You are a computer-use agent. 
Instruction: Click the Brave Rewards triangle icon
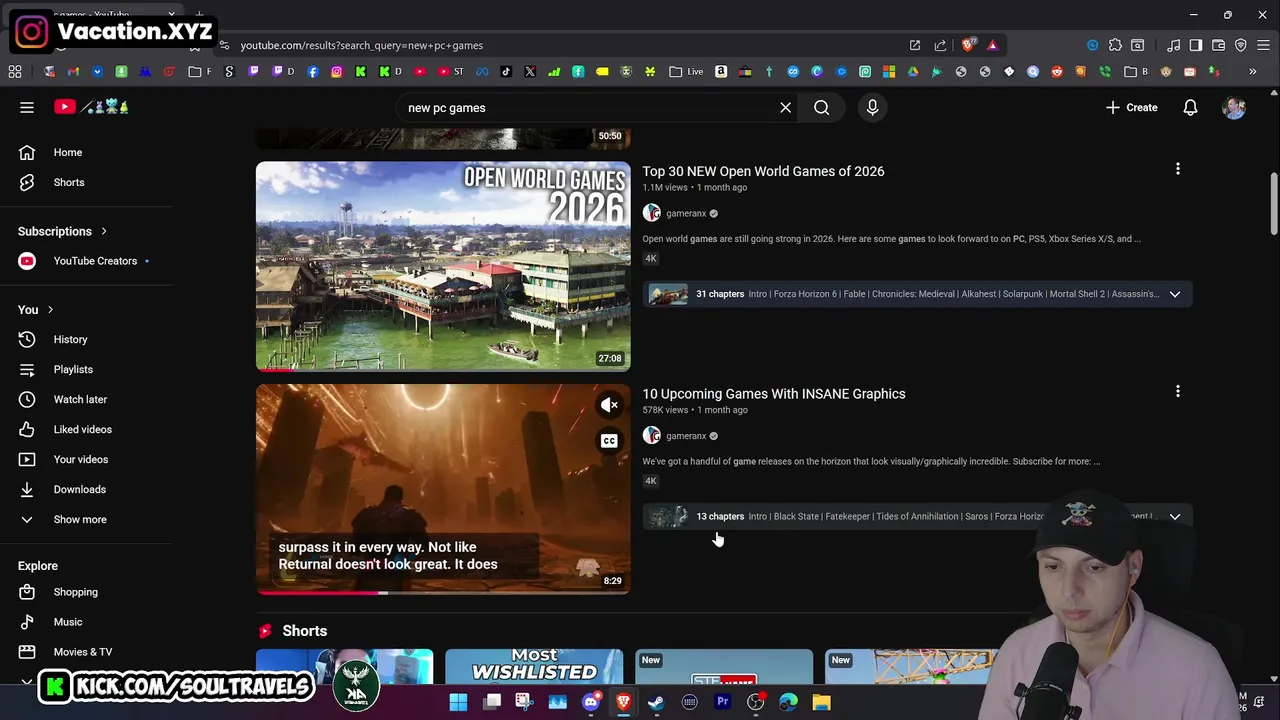coord(992,45)
